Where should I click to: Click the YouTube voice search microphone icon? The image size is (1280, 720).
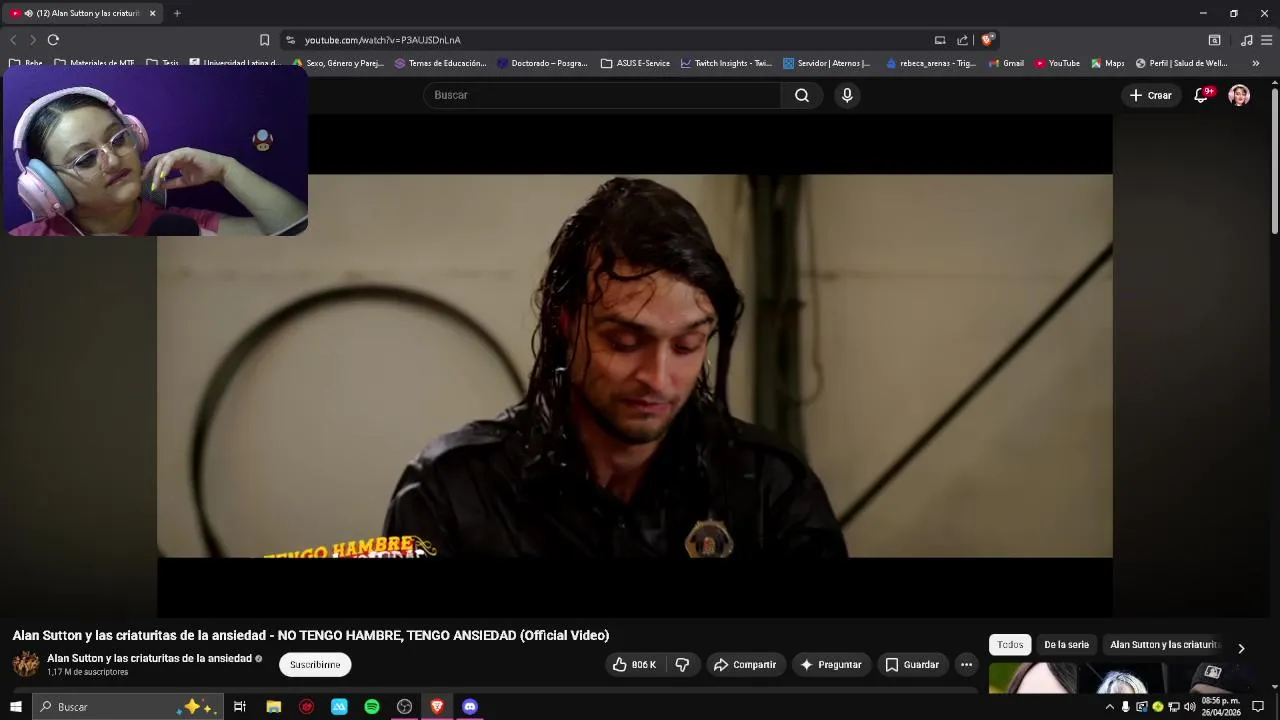click(x=847, y=95)
